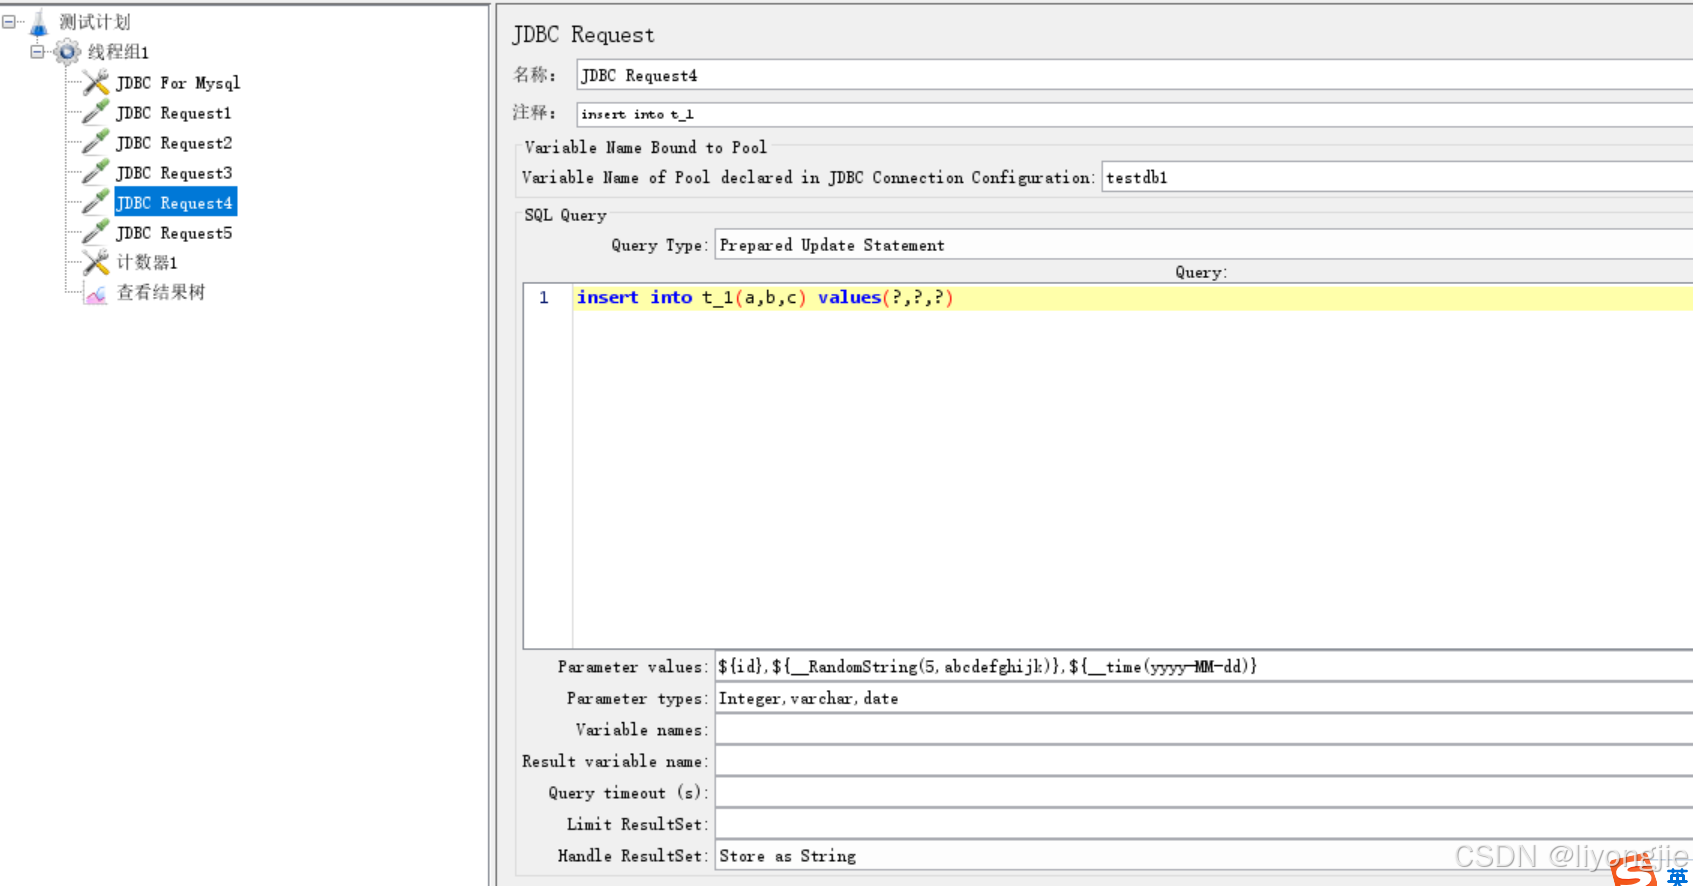Click the Result variable name field
The height and width of the screenshot is (886, 1693).
pos(1204,761)
